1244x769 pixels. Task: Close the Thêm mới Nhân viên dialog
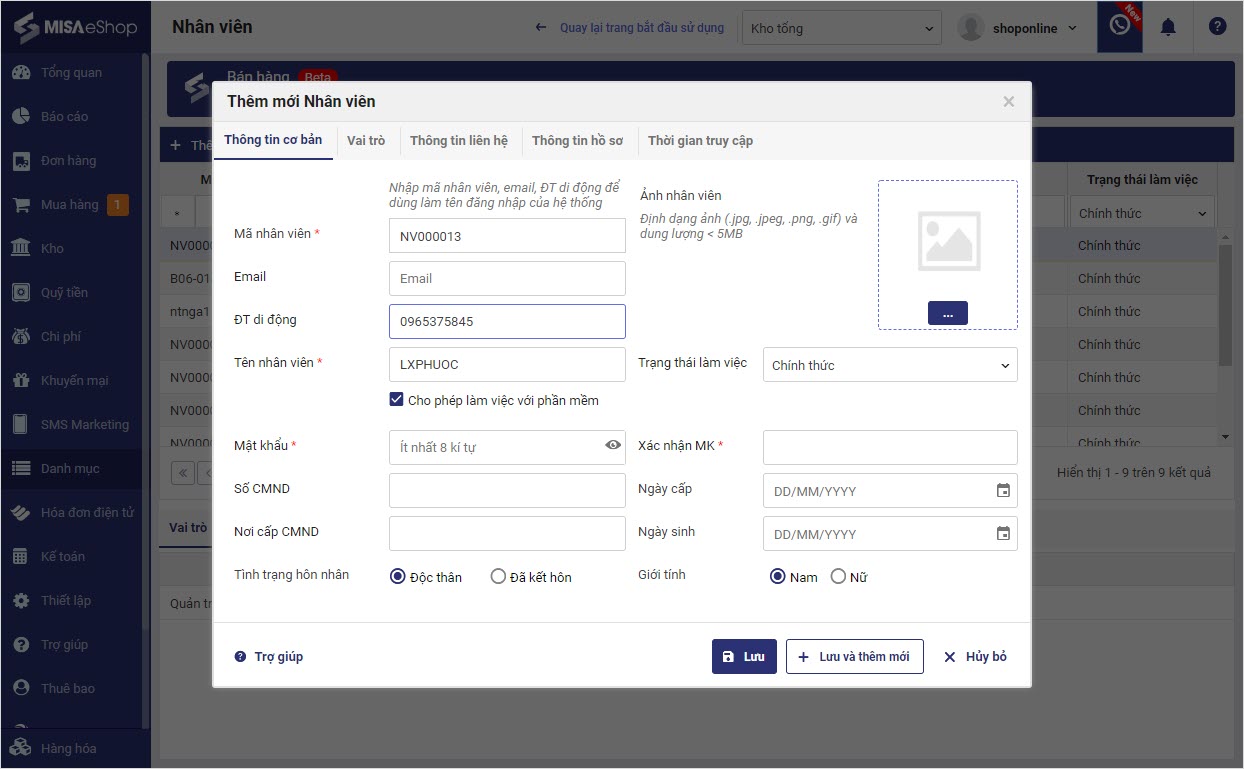(x=1008, y=101)
